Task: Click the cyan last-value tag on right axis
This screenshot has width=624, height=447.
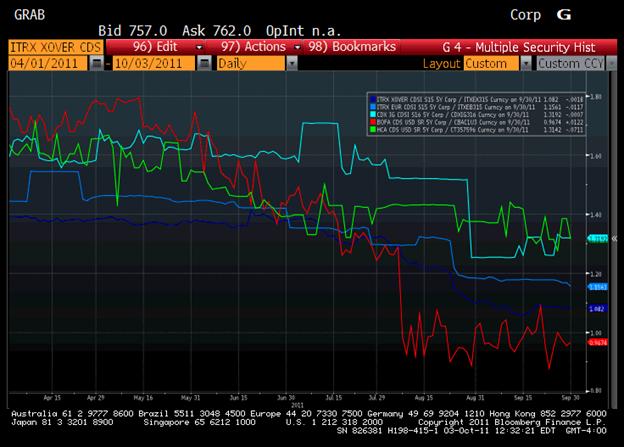Action: coord(597,238)
